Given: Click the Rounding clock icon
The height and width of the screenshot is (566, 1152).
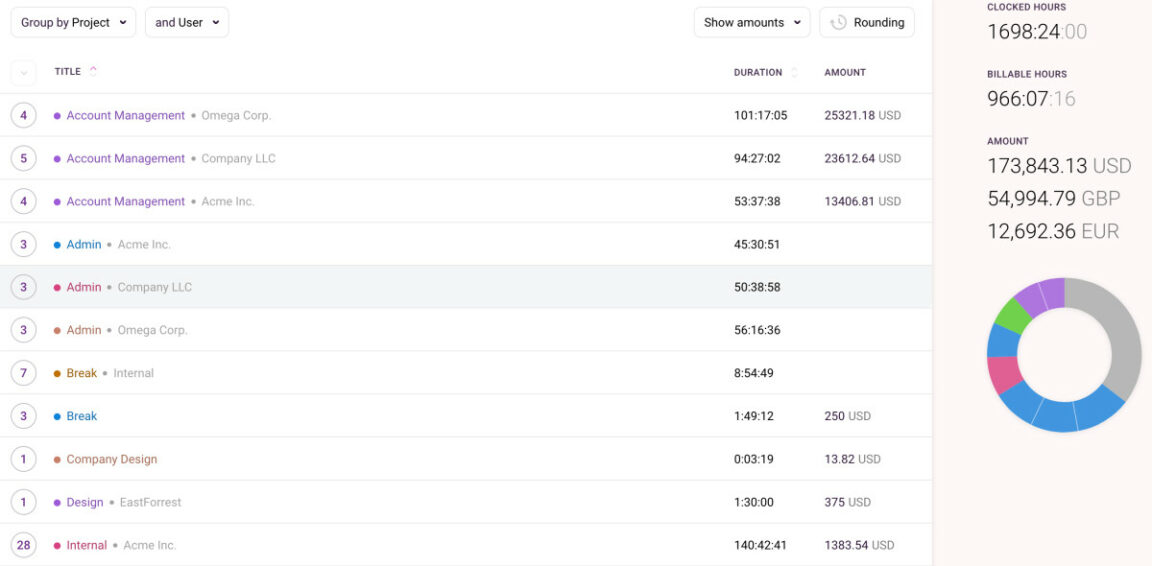Looking at the screenshot, I should pyautogui.click(x=838, y=23).
